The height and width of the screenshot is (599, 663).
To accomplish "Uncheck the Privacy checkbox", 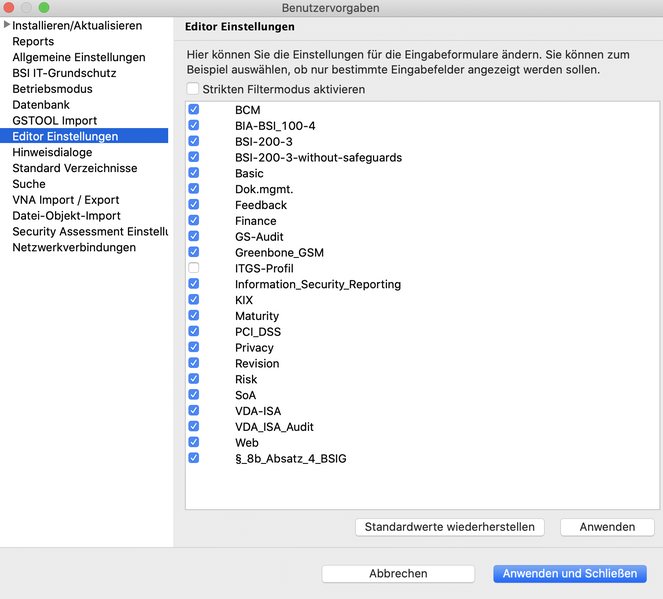I will pos(194,347).
